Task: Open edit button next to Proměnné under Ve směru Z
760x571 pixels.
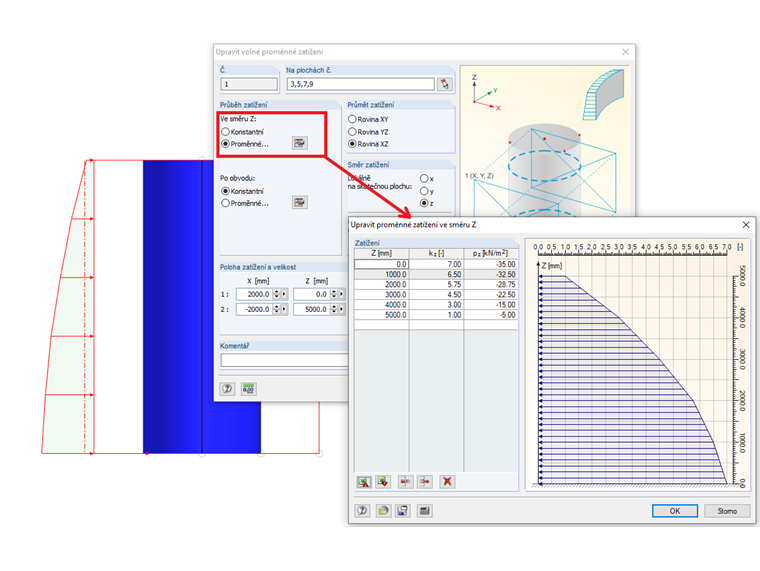Action: [300, 143]
